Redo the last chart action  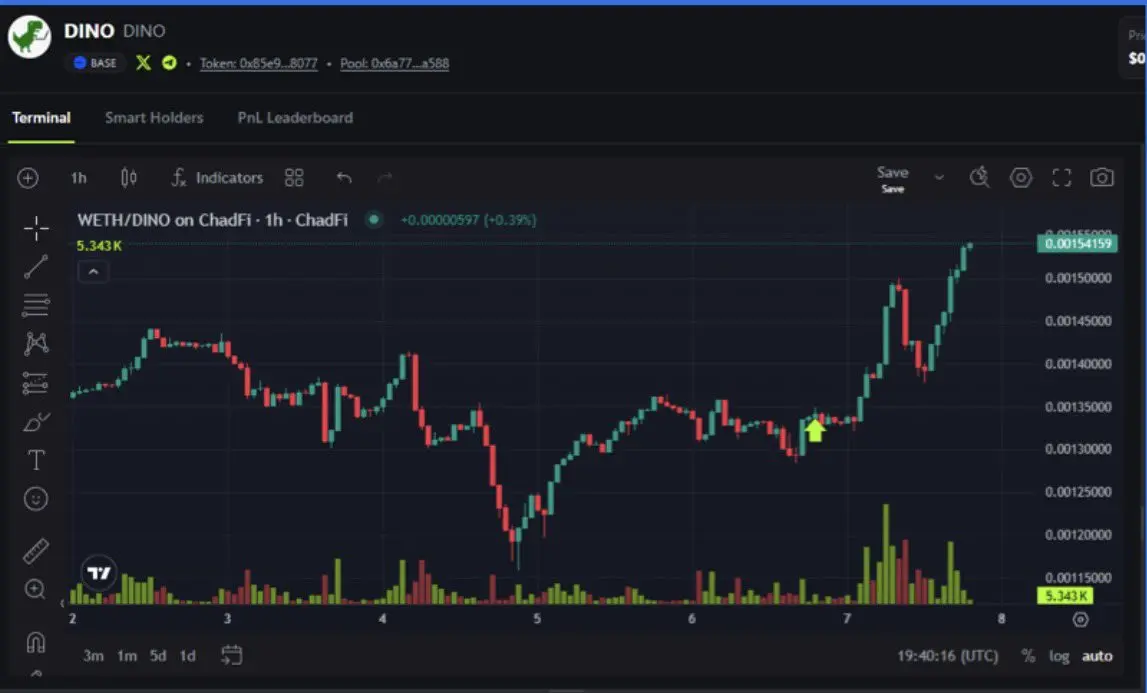(x=385, y=178)
